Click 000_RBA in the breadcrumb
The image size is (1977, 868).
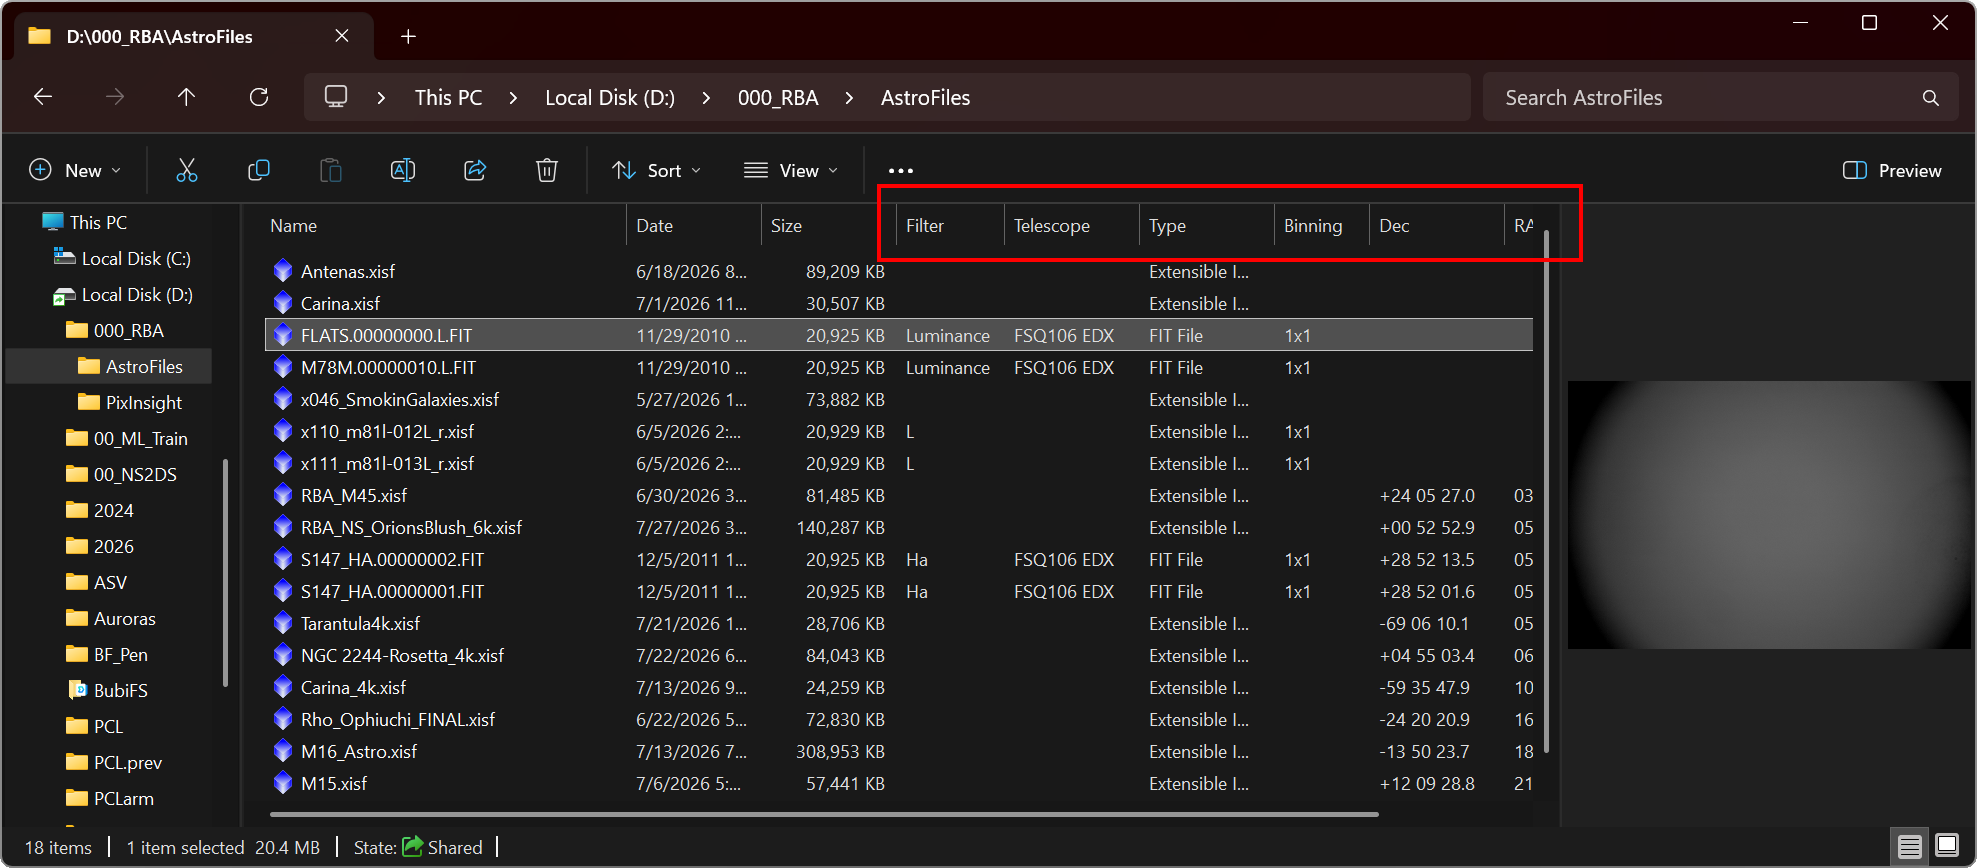[778, 98]
